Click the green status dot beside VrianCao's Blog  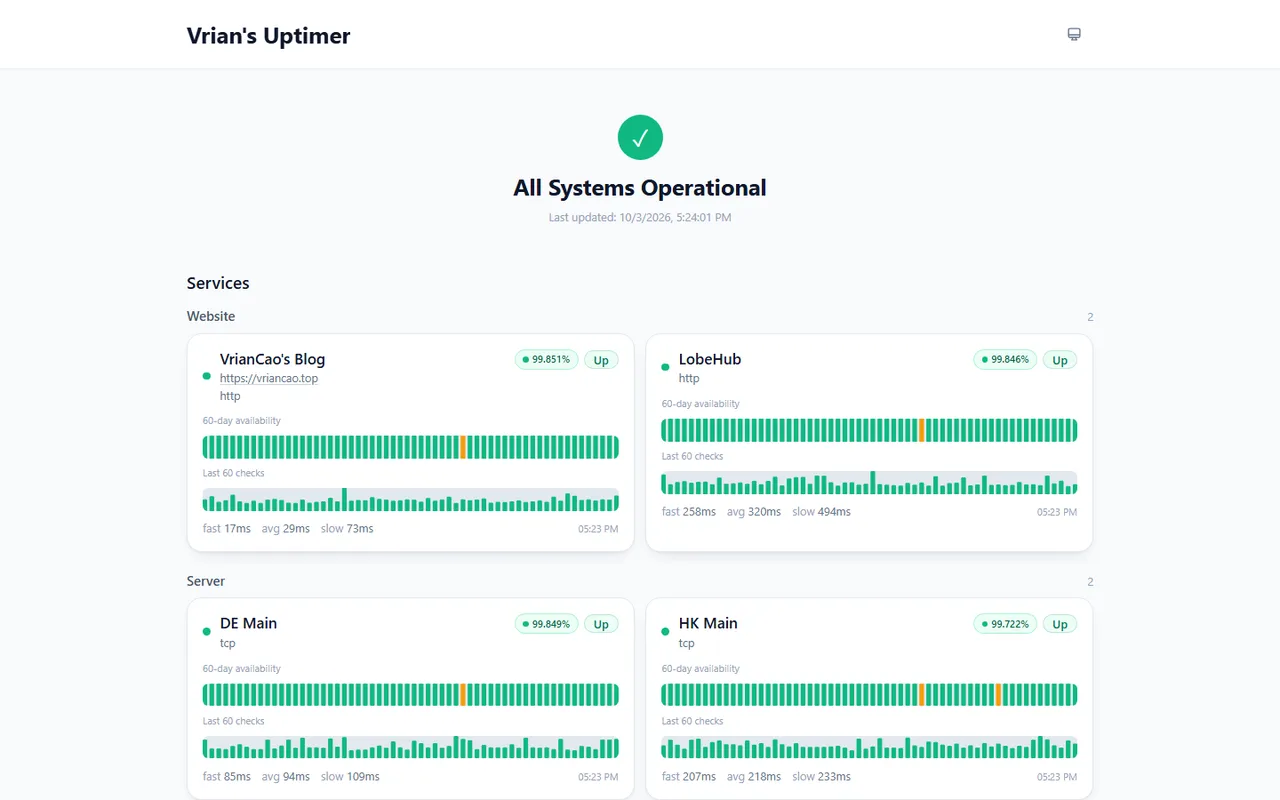tap(207, 376)
